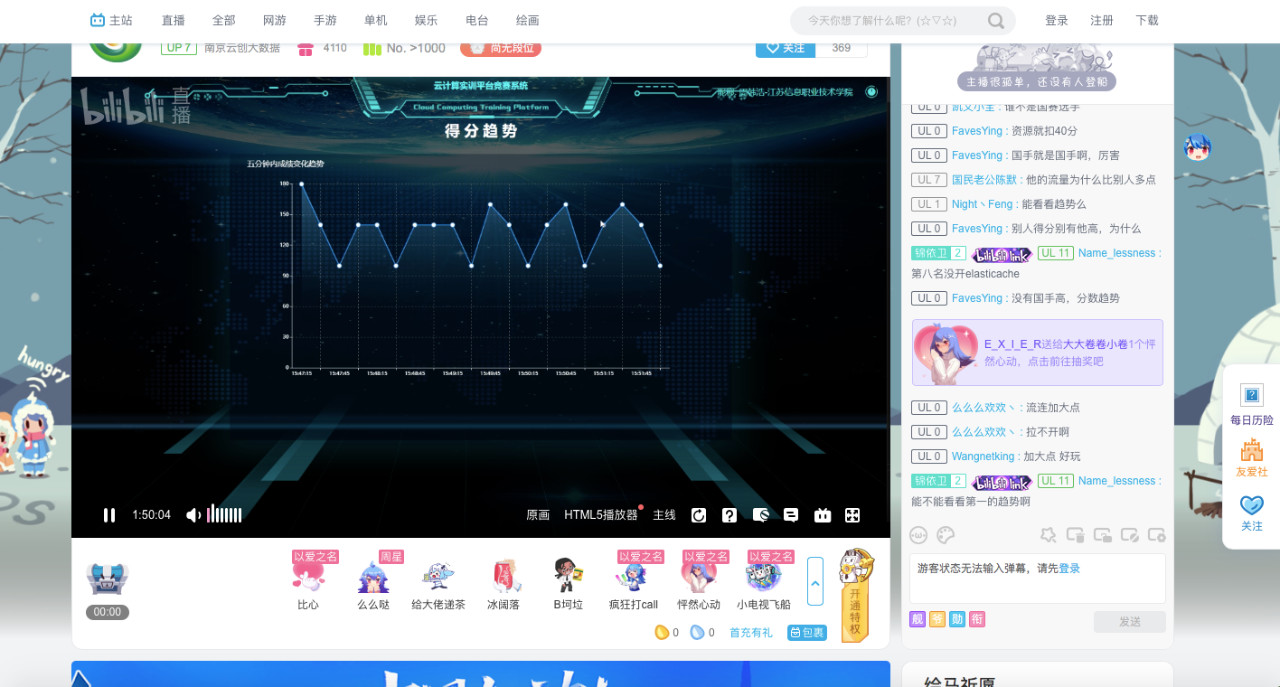
Task: Click the 关注 follow button
Action: 785,48
